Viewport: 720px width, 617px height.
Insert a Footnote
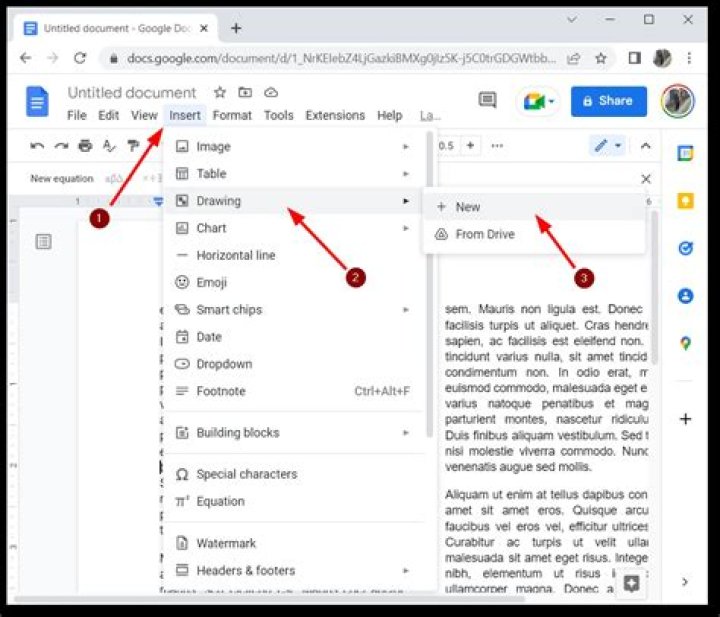click(294, 391)
